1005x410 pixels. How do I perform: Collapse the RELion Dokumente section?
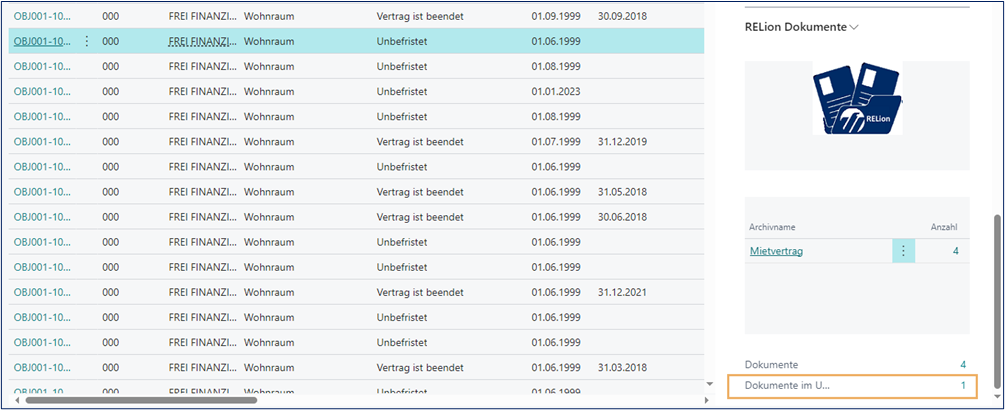click(853, 27)
